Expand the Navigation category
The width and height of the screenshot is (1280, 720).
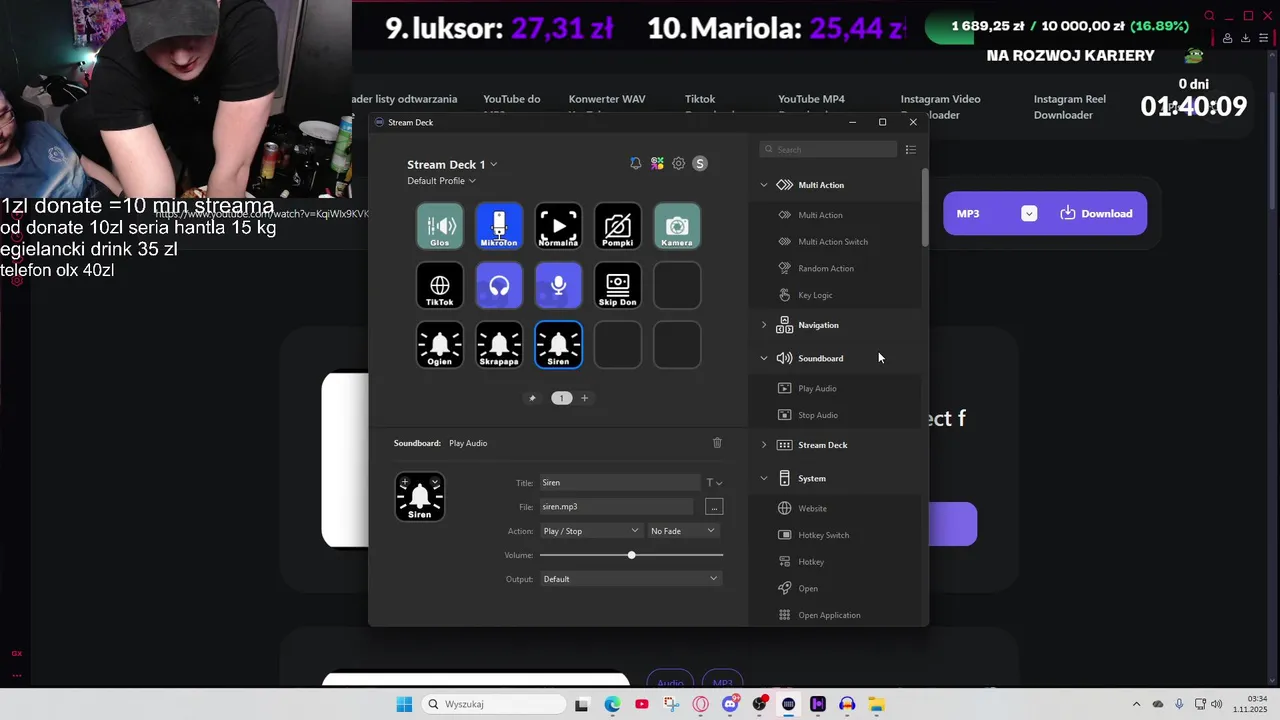point(764,325)
